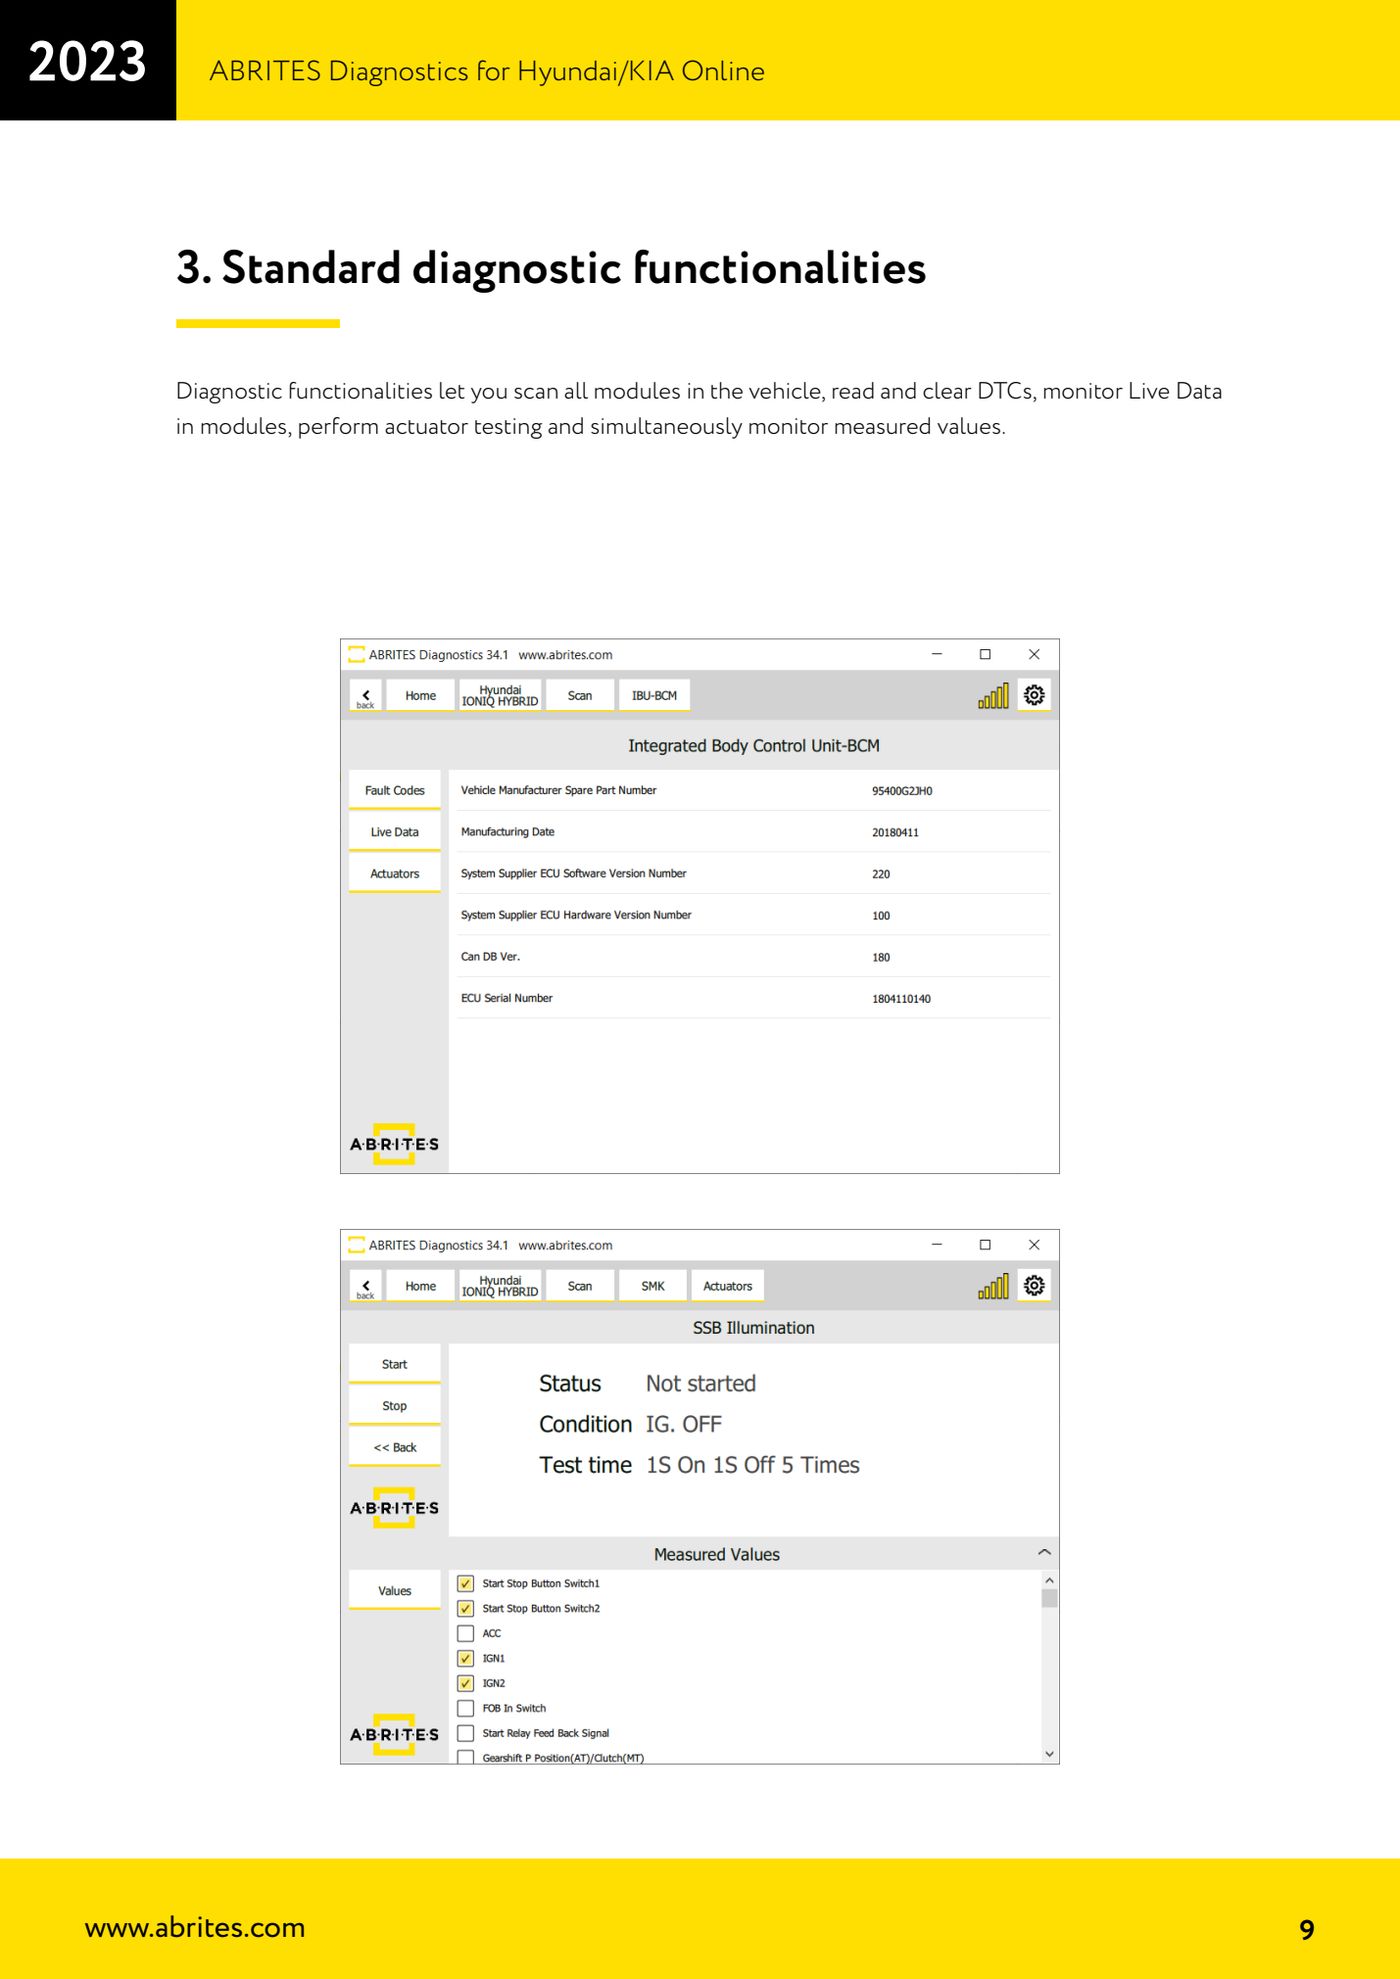Click signal strength icon in SSB Illumination window
Screen dimensions: 1400x1979
pyautogui.click(x=993, y=1286)
